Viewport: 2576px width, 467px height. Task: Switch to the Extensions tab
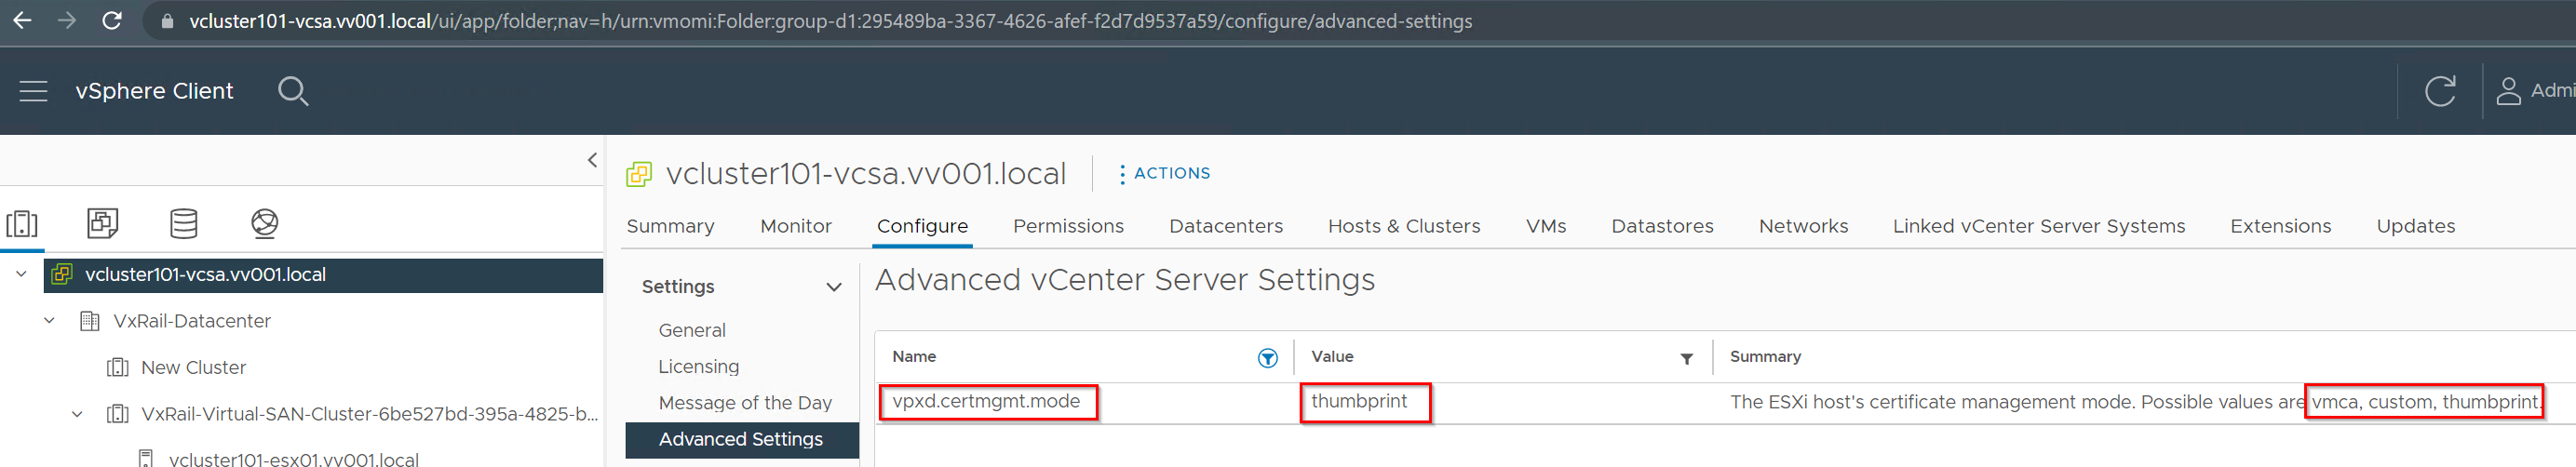[2280, 227]
